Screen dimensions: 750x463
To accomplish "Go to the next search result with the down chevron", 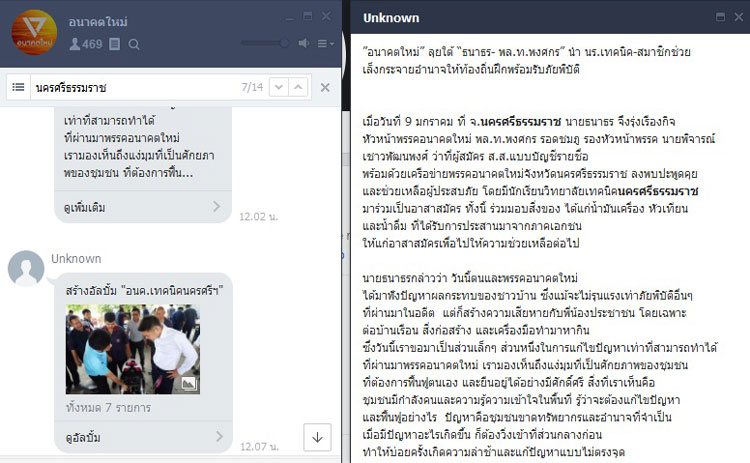I will (x=279, y=87).
